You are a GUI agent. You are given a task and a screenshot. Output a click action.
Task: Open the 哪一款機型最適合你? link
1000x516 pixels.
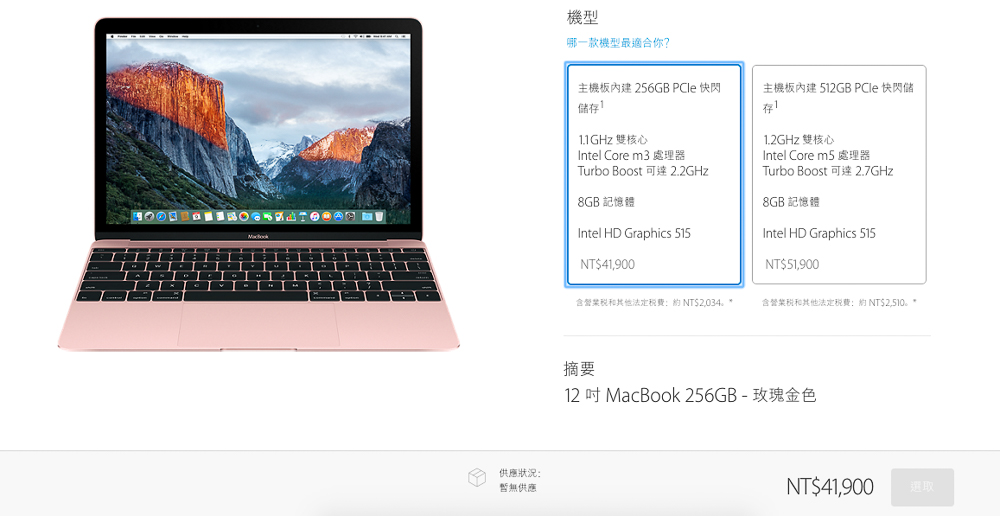618,43
